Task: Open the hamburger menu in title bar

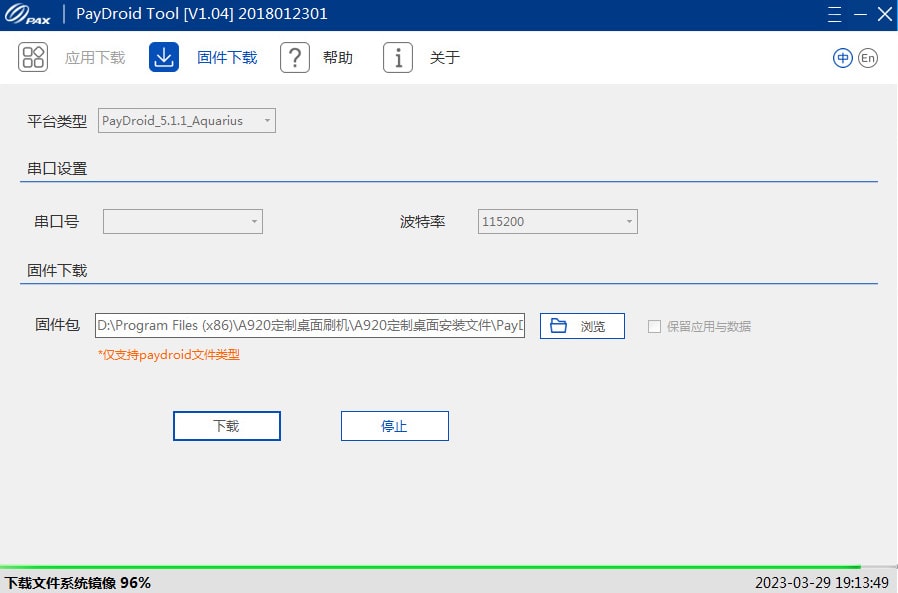Action: 834,14
